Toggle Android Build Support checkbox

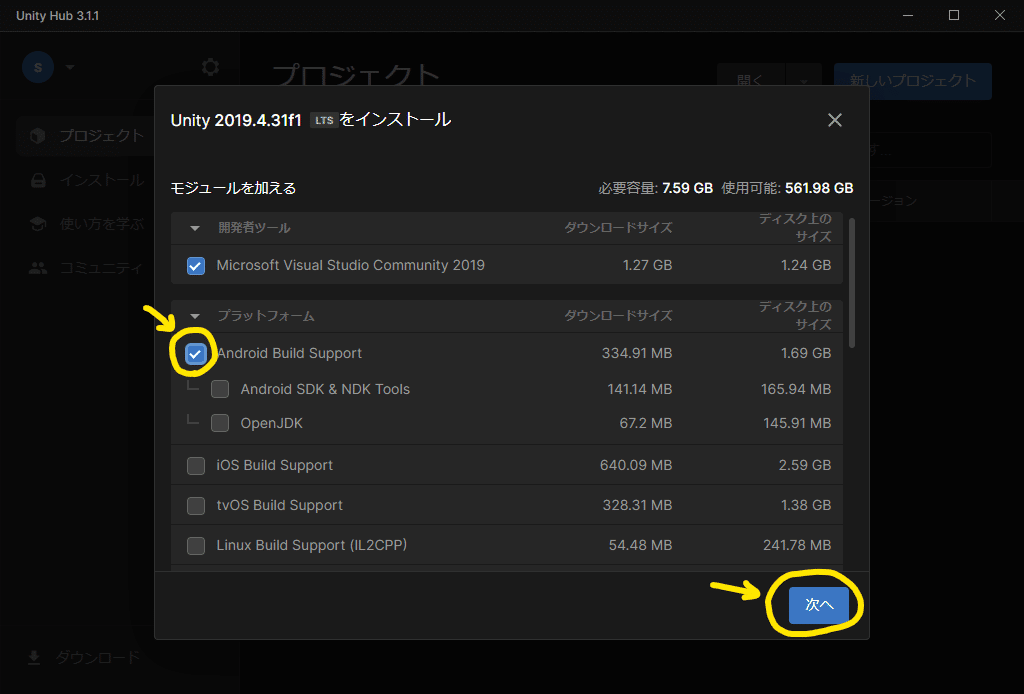pos(196,353)
